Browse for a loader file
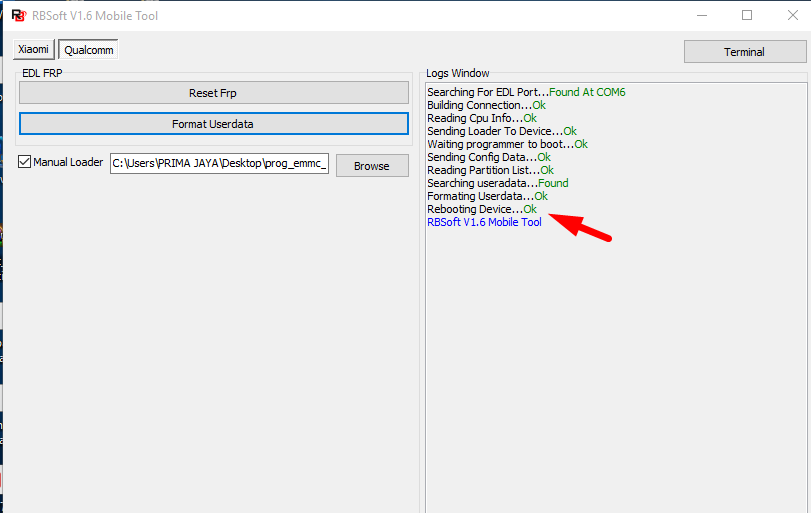811x513 pixels. click(x=372, y=166)
